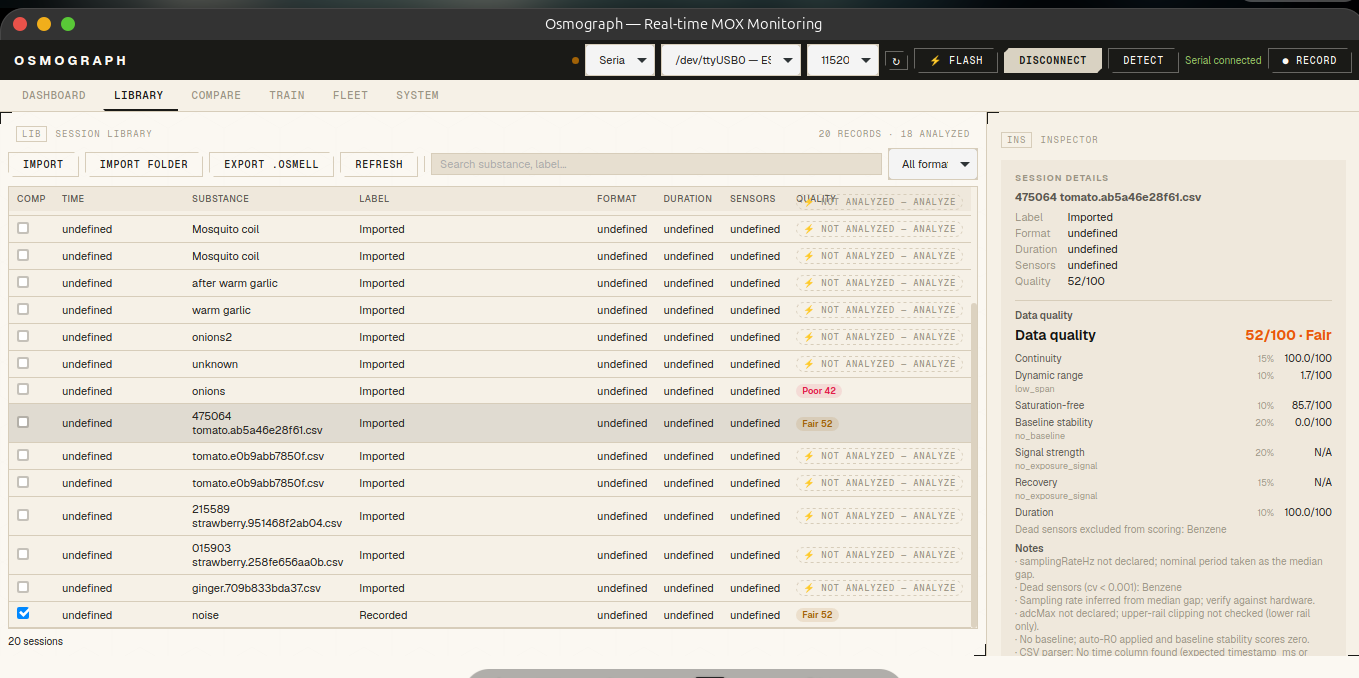Tick compare box for ginger.709b833bda37.csv
Screen dimensions: 1359x678
23,587
